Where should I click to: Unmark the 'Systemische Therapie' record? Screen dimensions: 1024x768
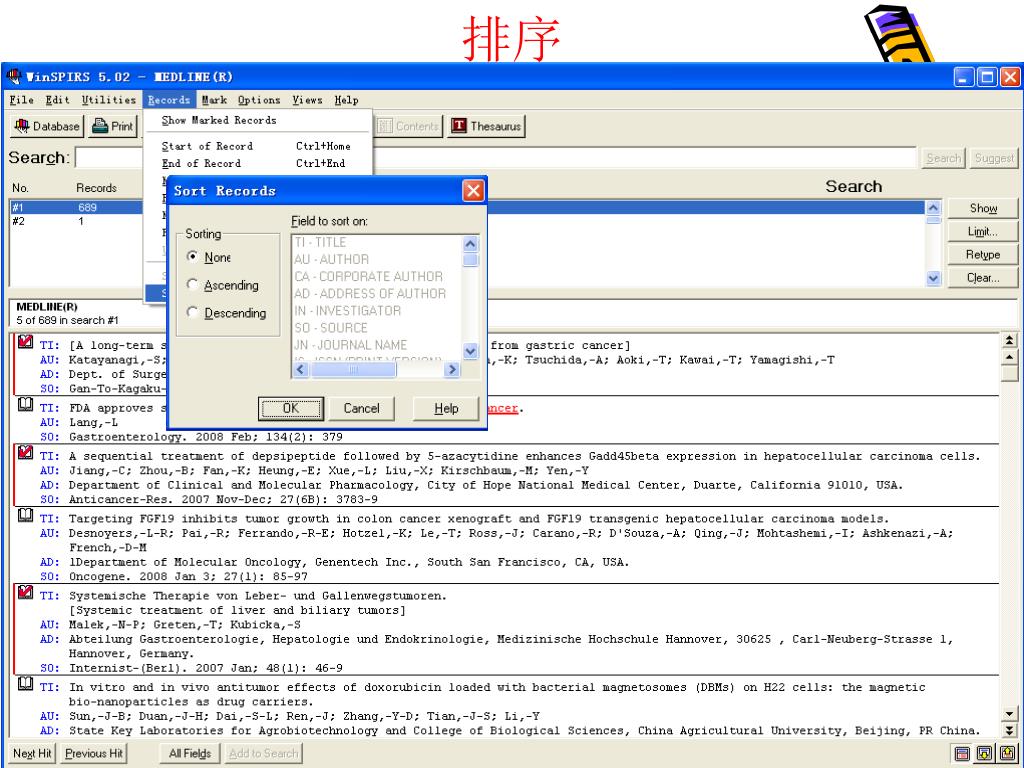pyautogui.click(x=25, y=592)
